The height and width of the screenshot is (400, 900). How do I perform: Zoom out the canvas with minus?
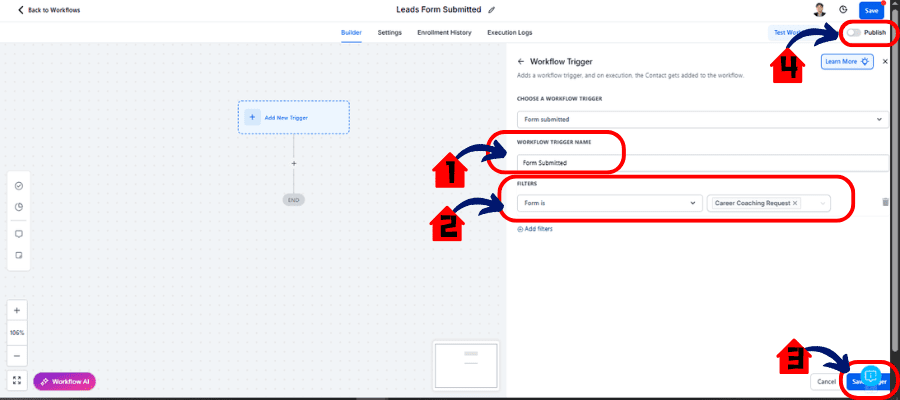click(x=17, y=356)
